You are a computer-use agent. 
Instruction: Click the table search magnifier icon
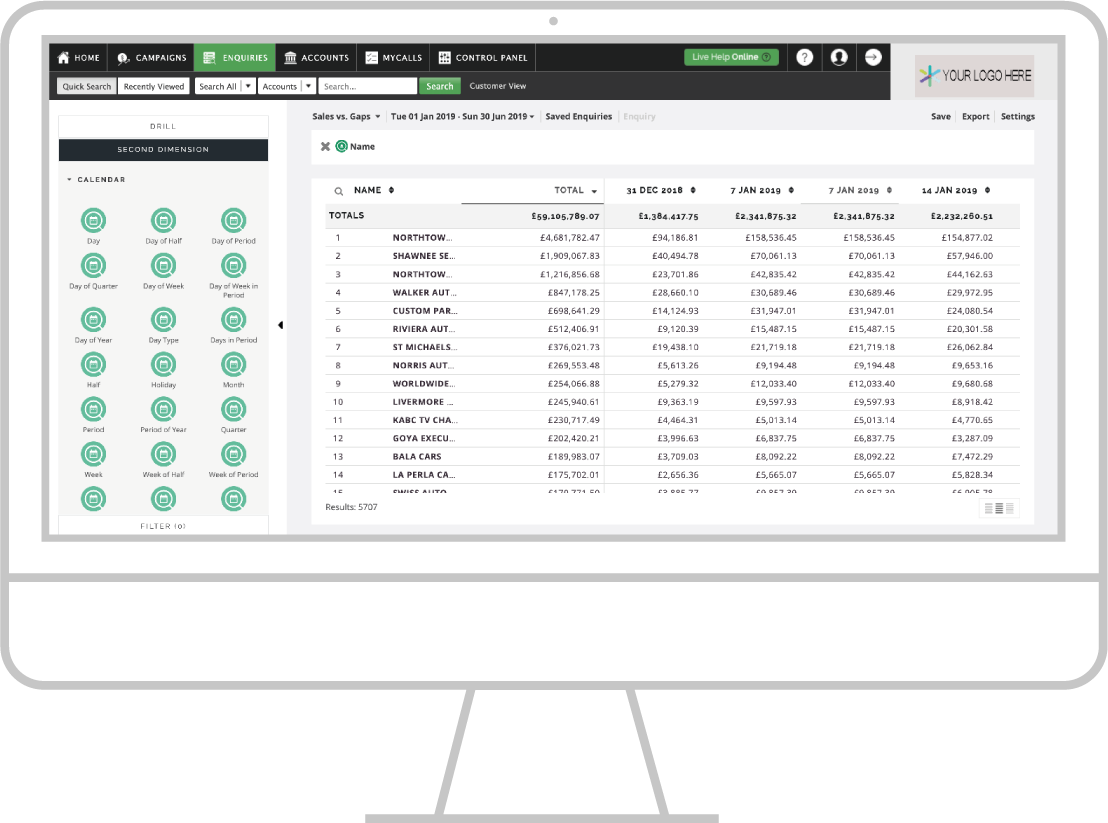pyautogui.click(x=338, y=191)
